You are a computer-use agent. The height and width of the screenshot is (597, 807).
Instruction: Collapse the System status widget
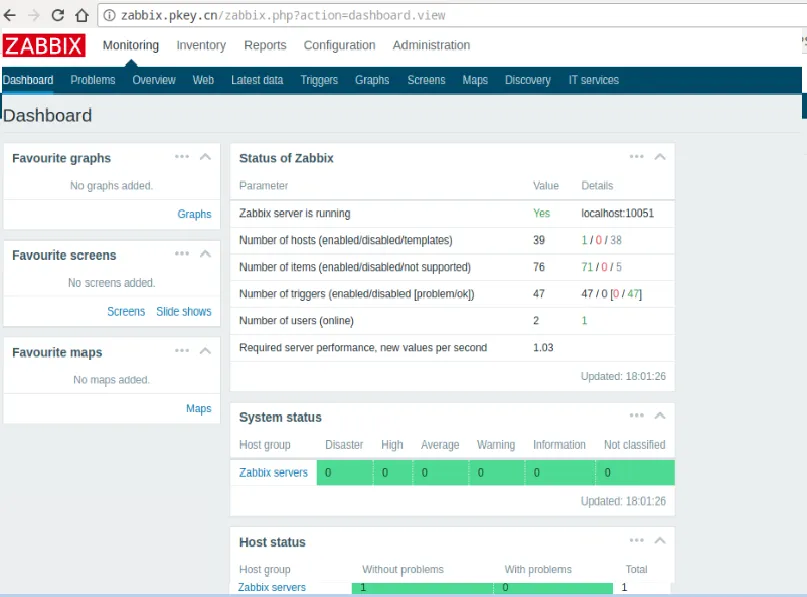(660, 415)
